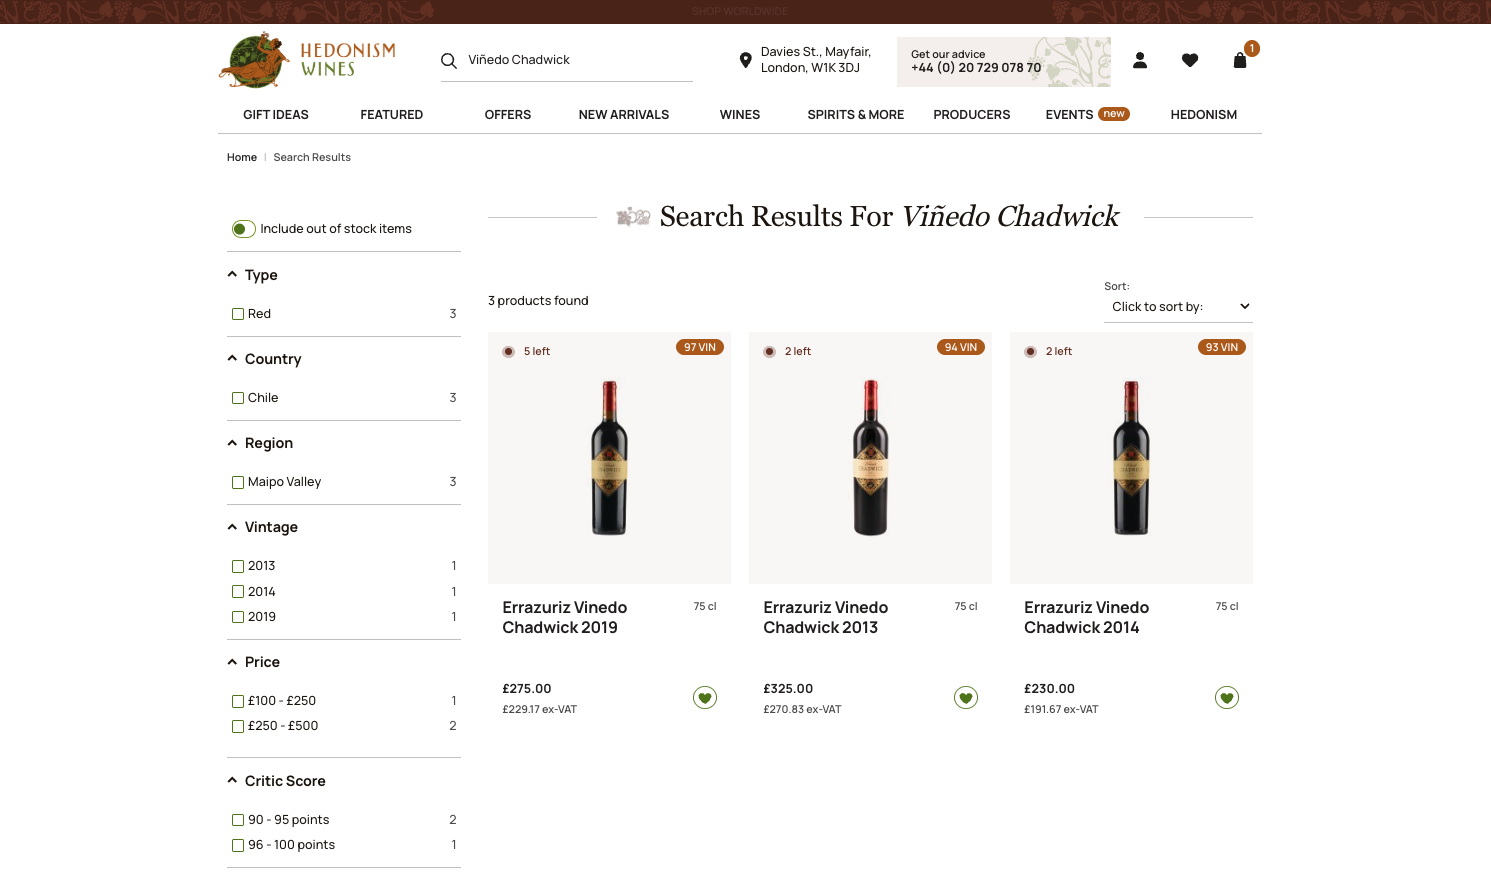Open Errazuriz Vinedo Chadwick 2013 bottle image
This screenshot has height=884, width=1491.
870,458
